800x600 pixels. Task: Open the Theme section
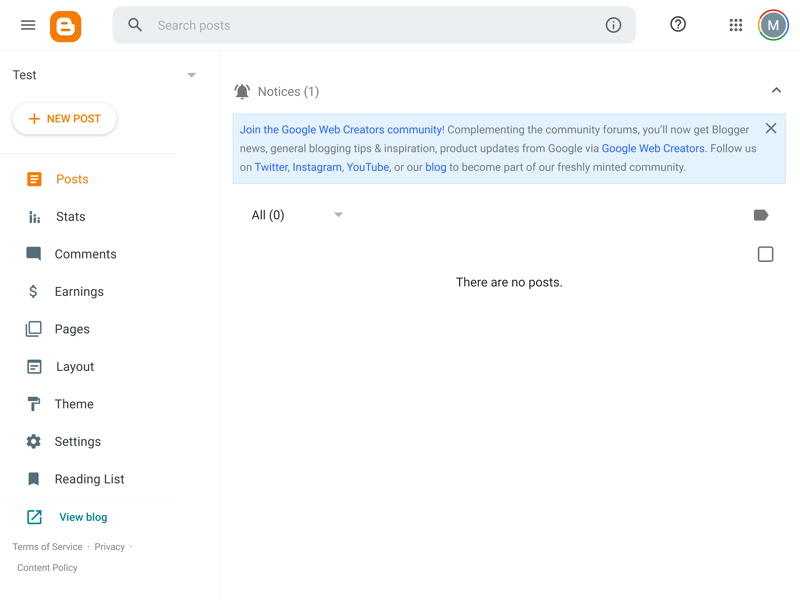click(74, 404)
